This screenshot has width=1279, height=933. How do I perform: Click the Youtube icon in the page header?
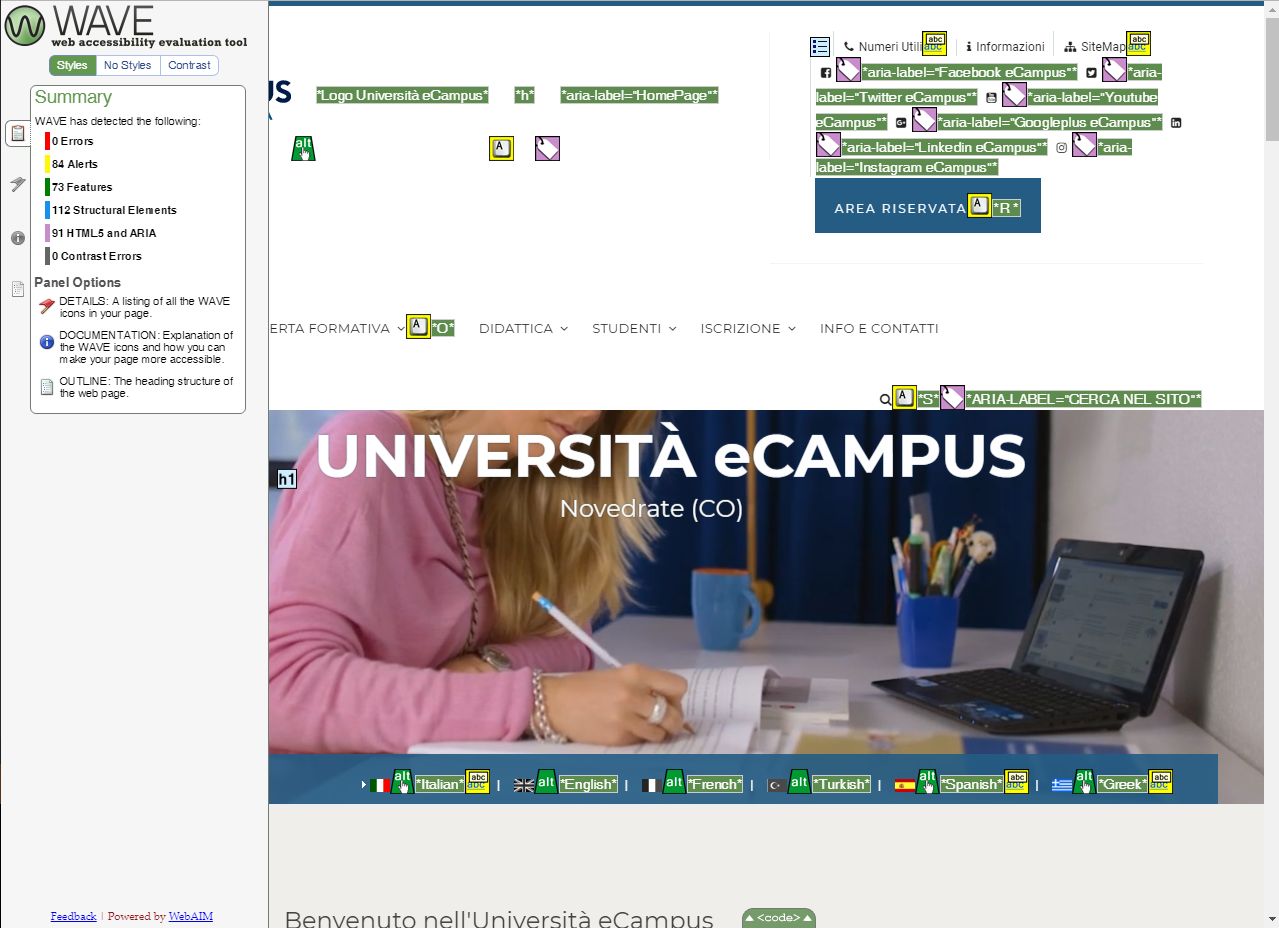tap(991, 98)
